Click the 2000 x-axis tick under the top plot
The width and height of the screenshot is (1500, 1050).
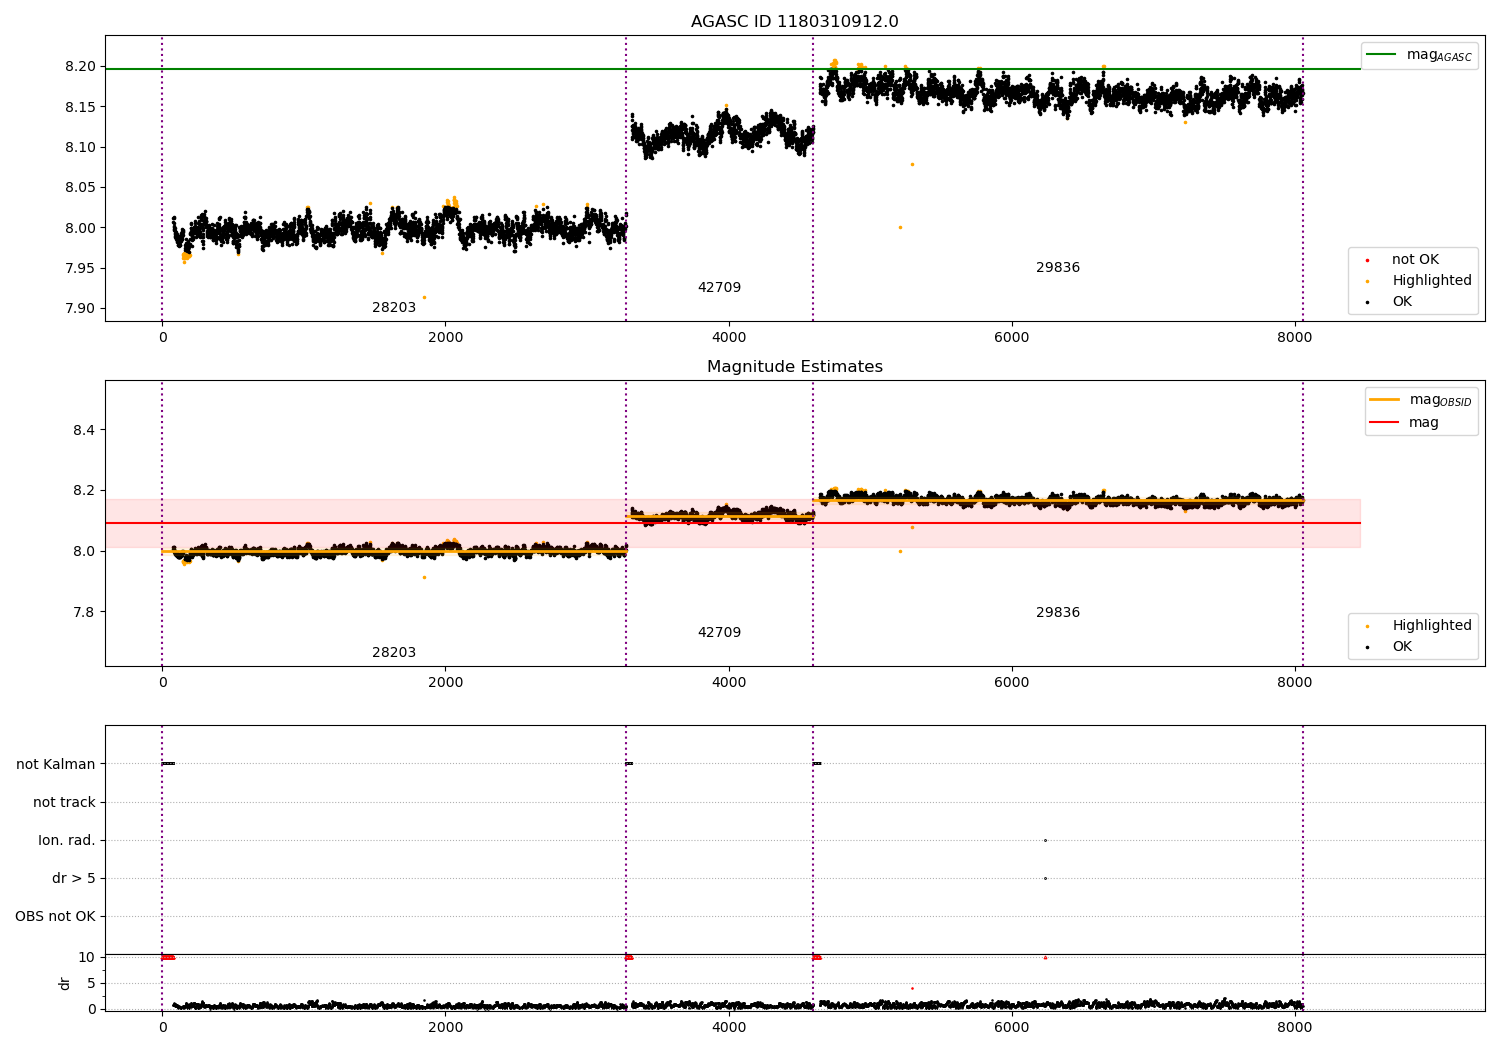(x=445, y=338)
